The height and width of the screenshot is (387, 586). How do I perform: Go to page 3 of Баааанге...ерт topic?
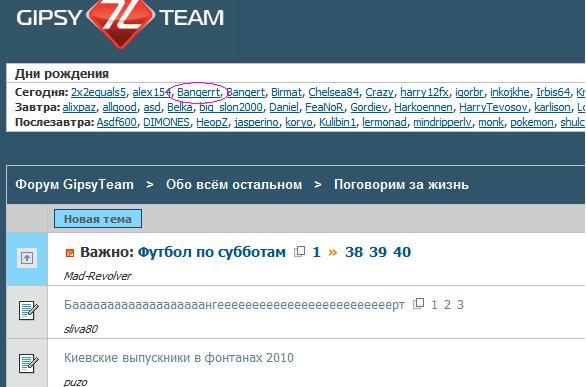[460, 305]
